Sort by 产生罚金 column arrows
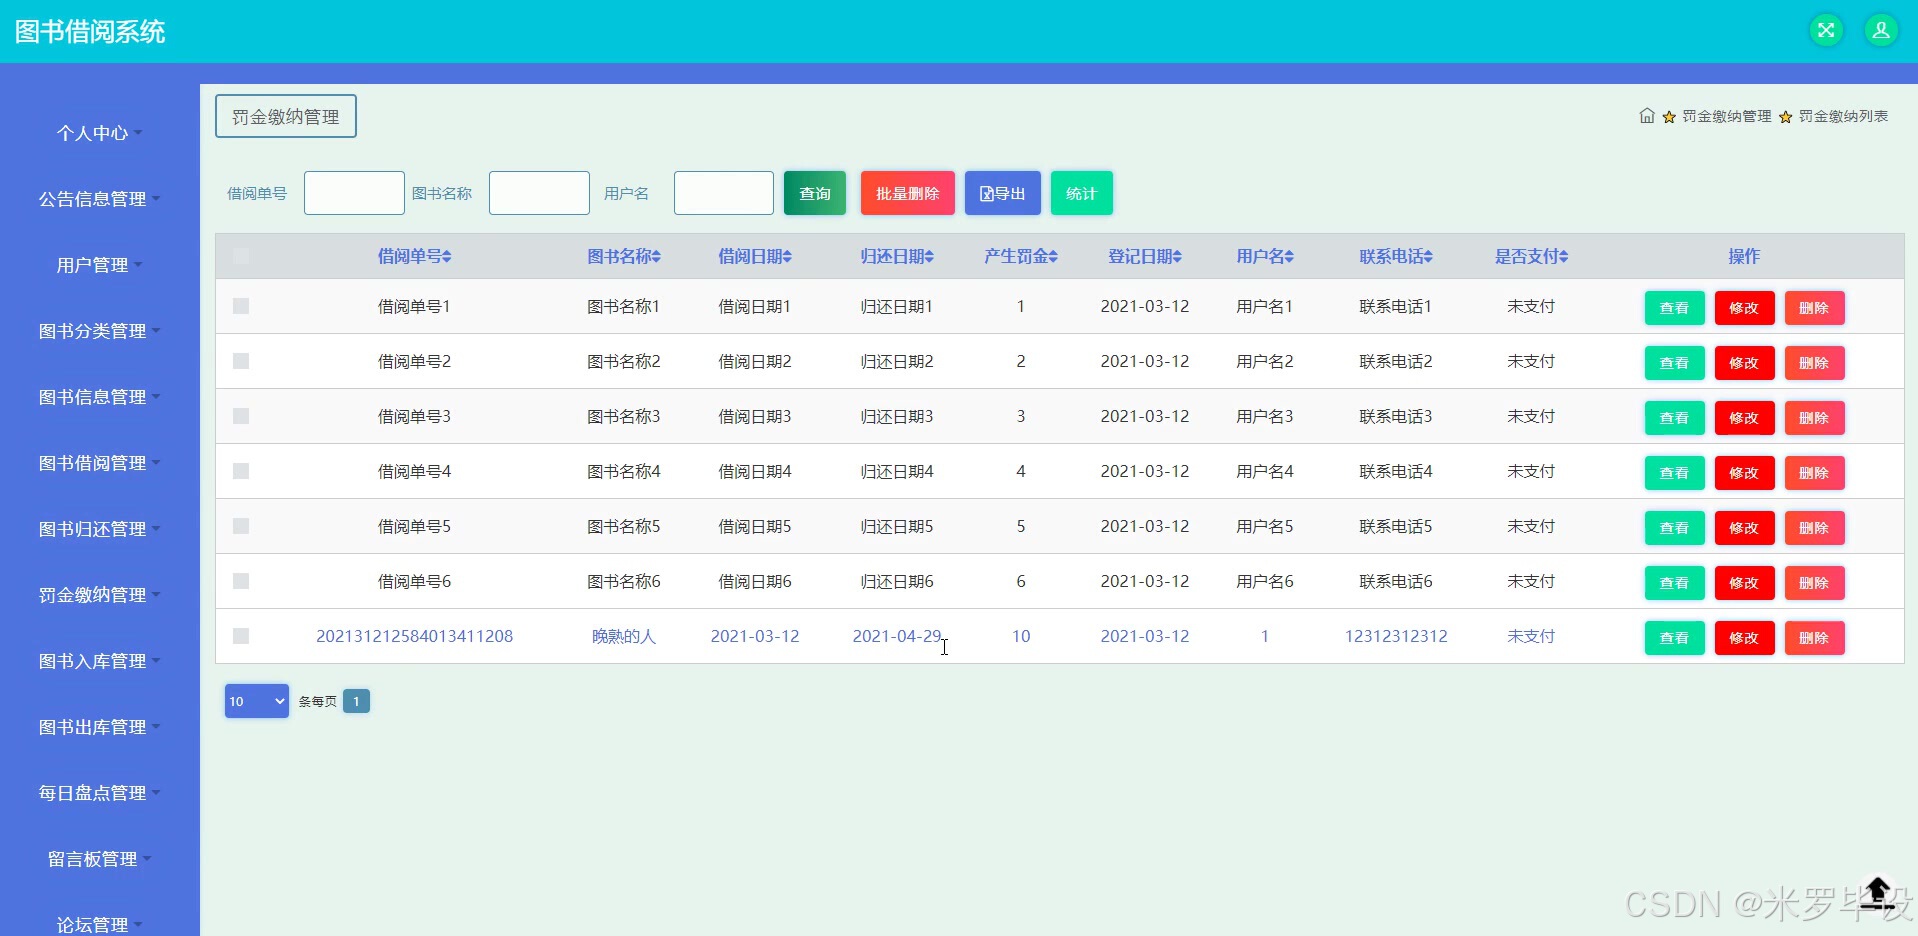 1053,257
